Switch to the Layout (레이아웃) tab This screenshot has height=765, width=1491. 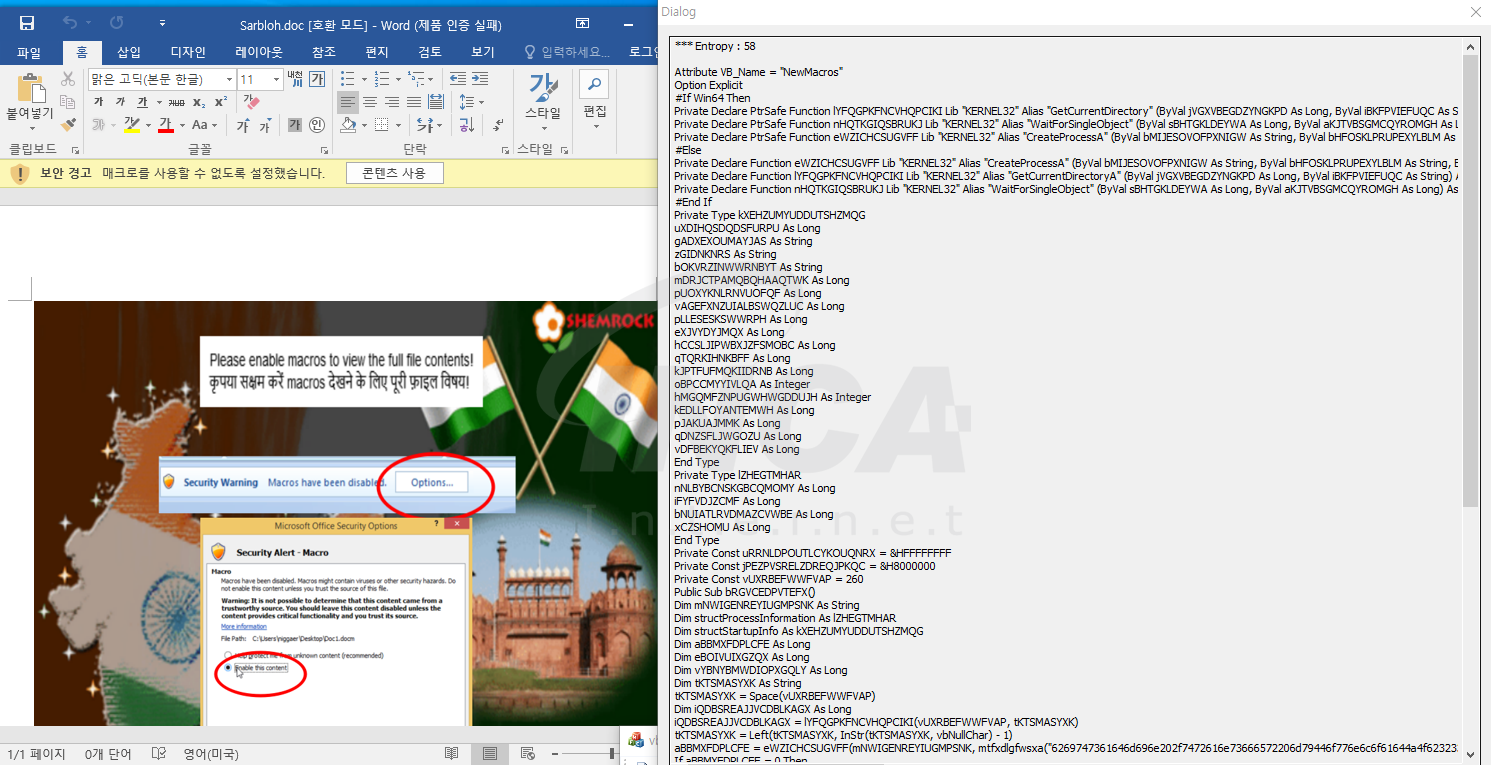pos(259,52)
